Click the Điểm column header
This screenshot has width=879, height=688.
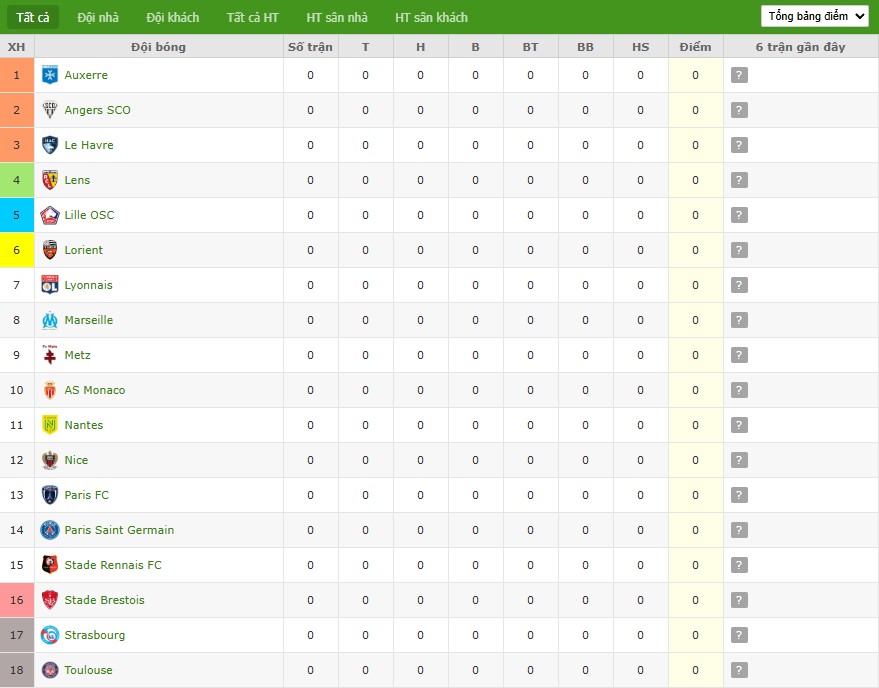[695, 47]
